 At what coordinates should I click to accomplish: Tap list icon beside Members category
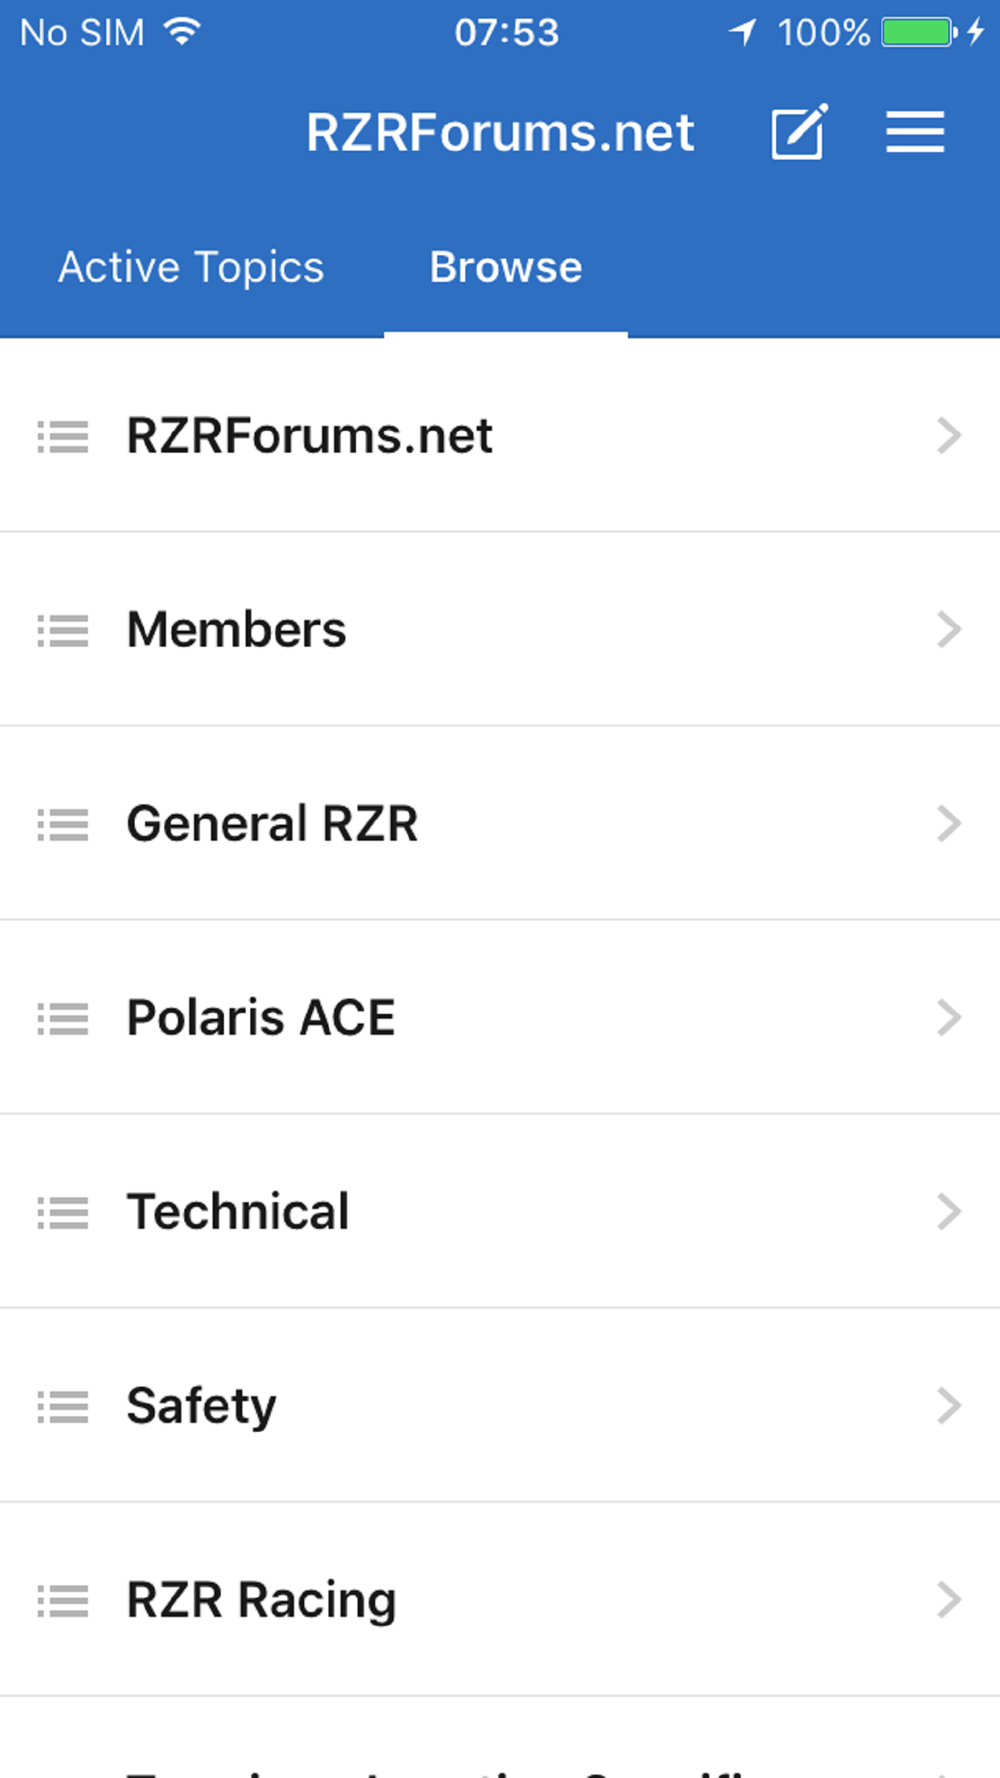pyautogui.click(x=63, y=631)
